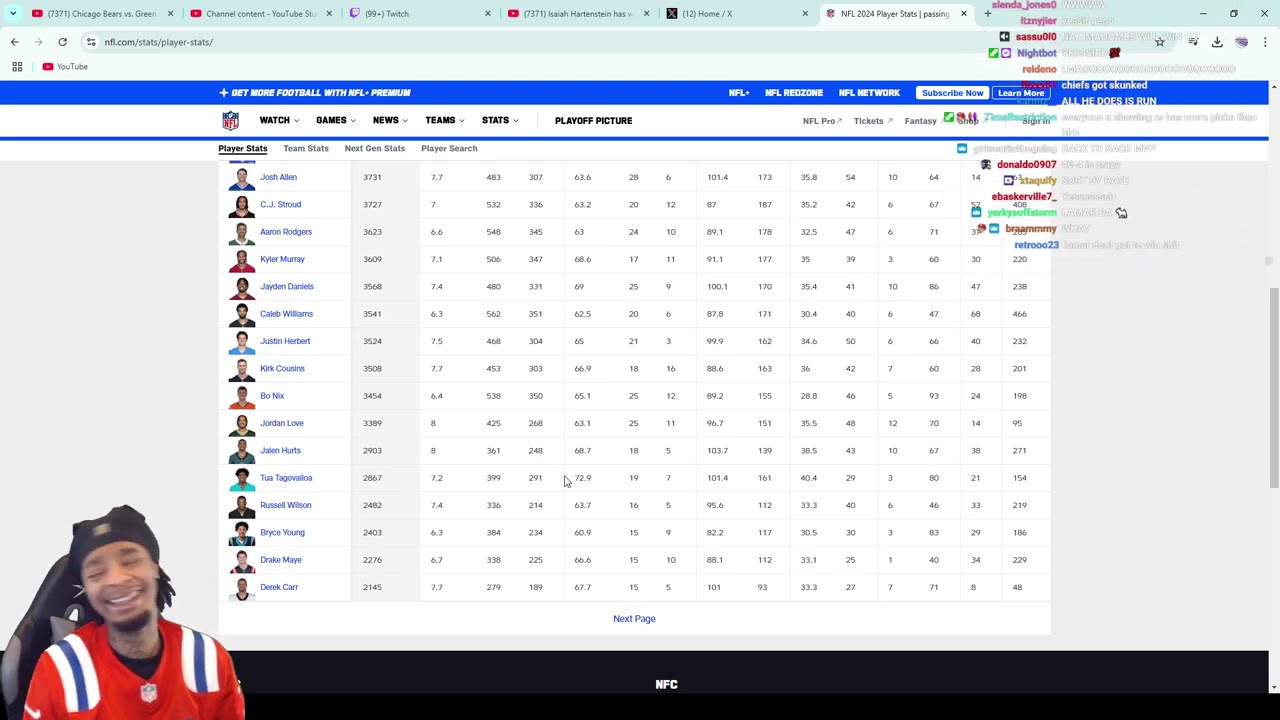Open the NFL+ link
1280x720 pixels.
click(x=739, y=93)
